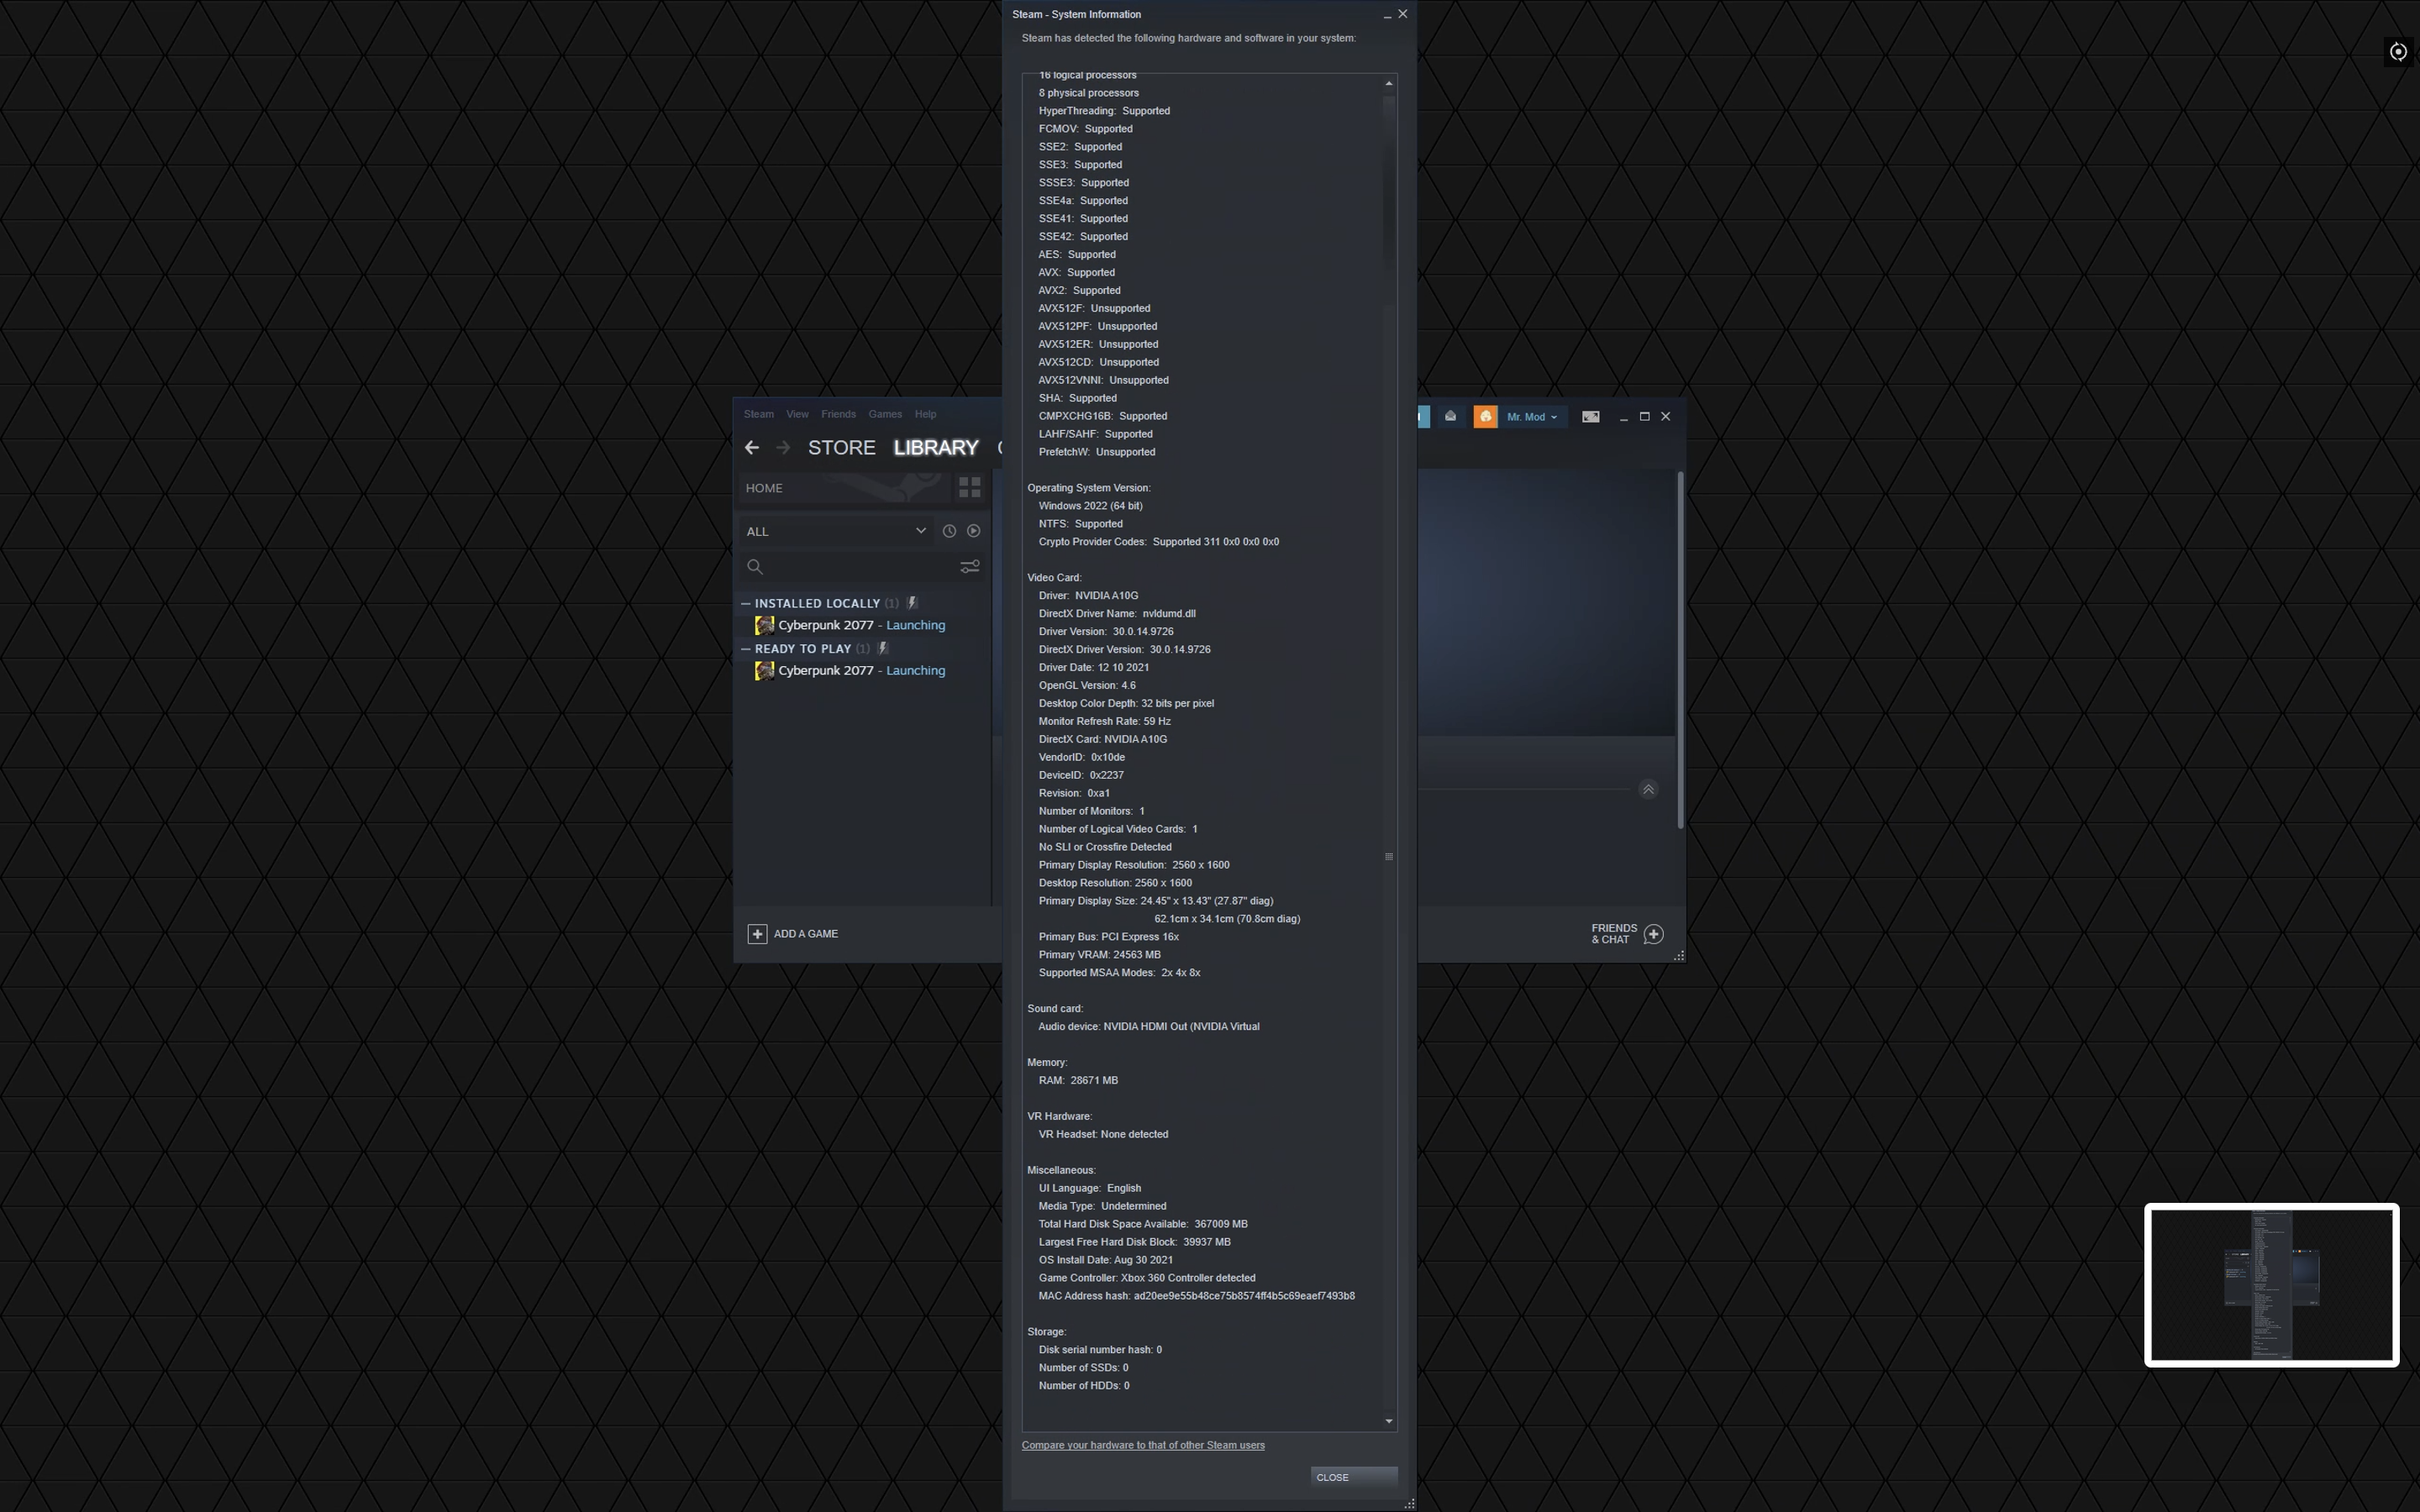Click 'Total Hard Disk Space Available' line

point(1143,1224)
